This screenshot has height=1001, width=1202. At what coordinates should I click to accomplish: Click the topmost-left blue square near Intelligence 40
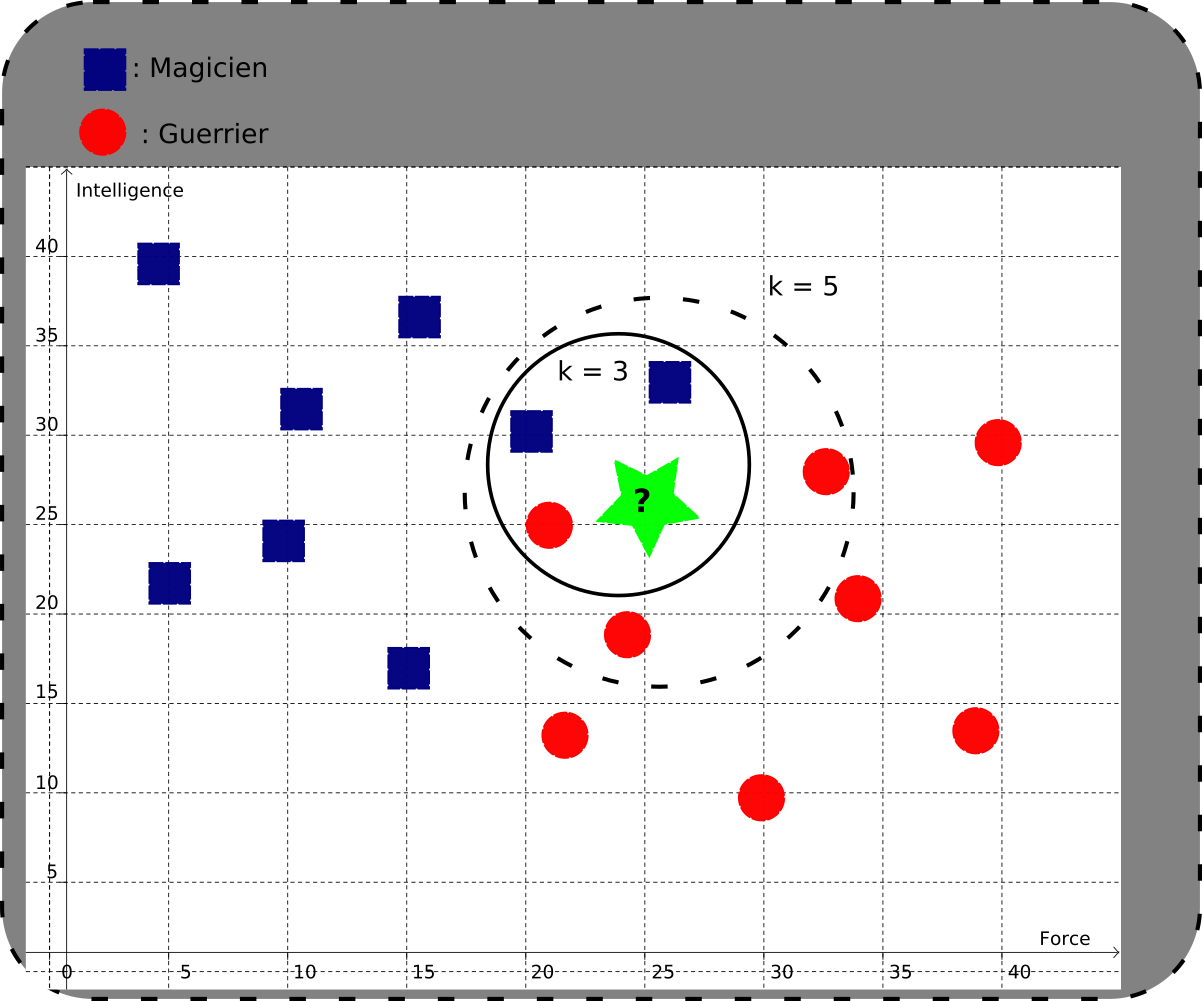tap(158, 264)
